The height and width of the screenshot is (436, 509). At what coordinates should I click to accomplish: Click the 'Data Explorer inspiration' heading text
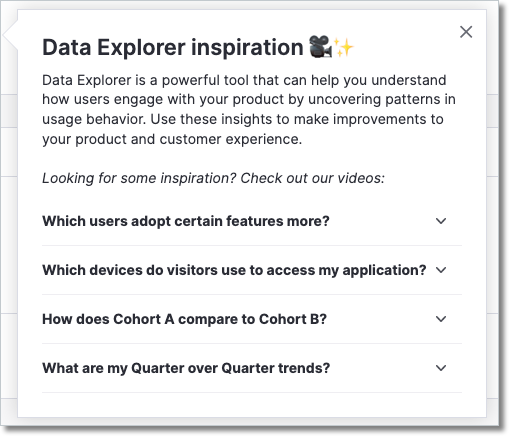coord(172,47)
